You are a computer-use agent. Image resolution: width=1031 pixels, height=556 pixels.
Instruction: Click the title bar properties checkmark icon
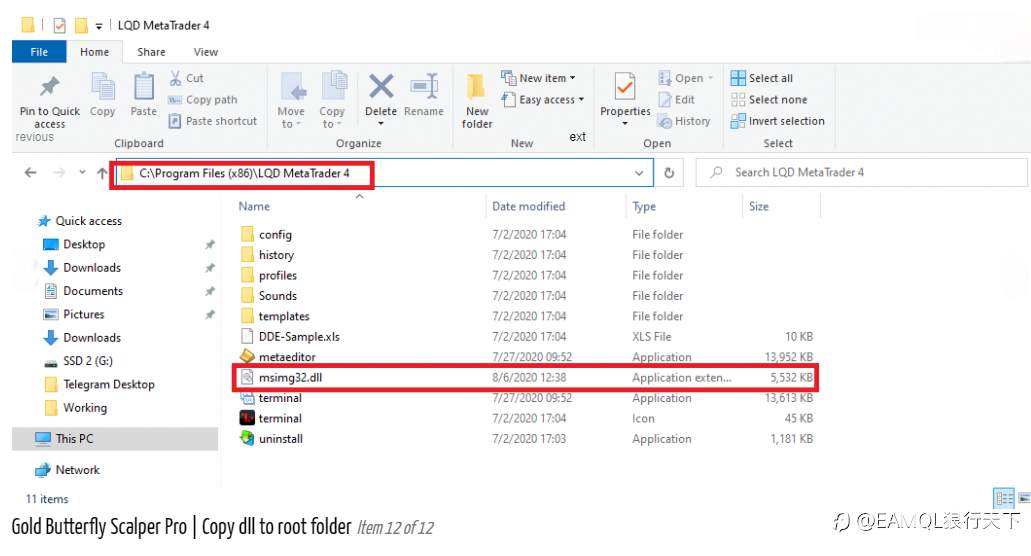[x=59, y=26]
